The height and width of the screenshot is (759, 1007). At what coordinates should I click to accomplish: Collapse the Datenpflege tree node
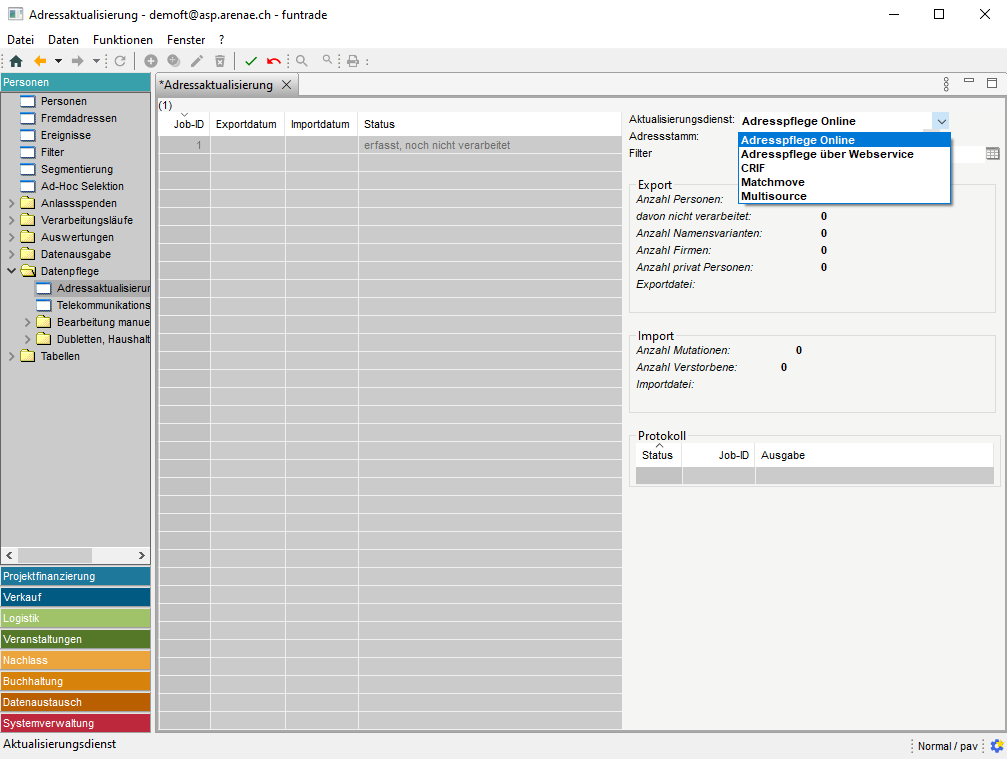[x=12, y=271]
